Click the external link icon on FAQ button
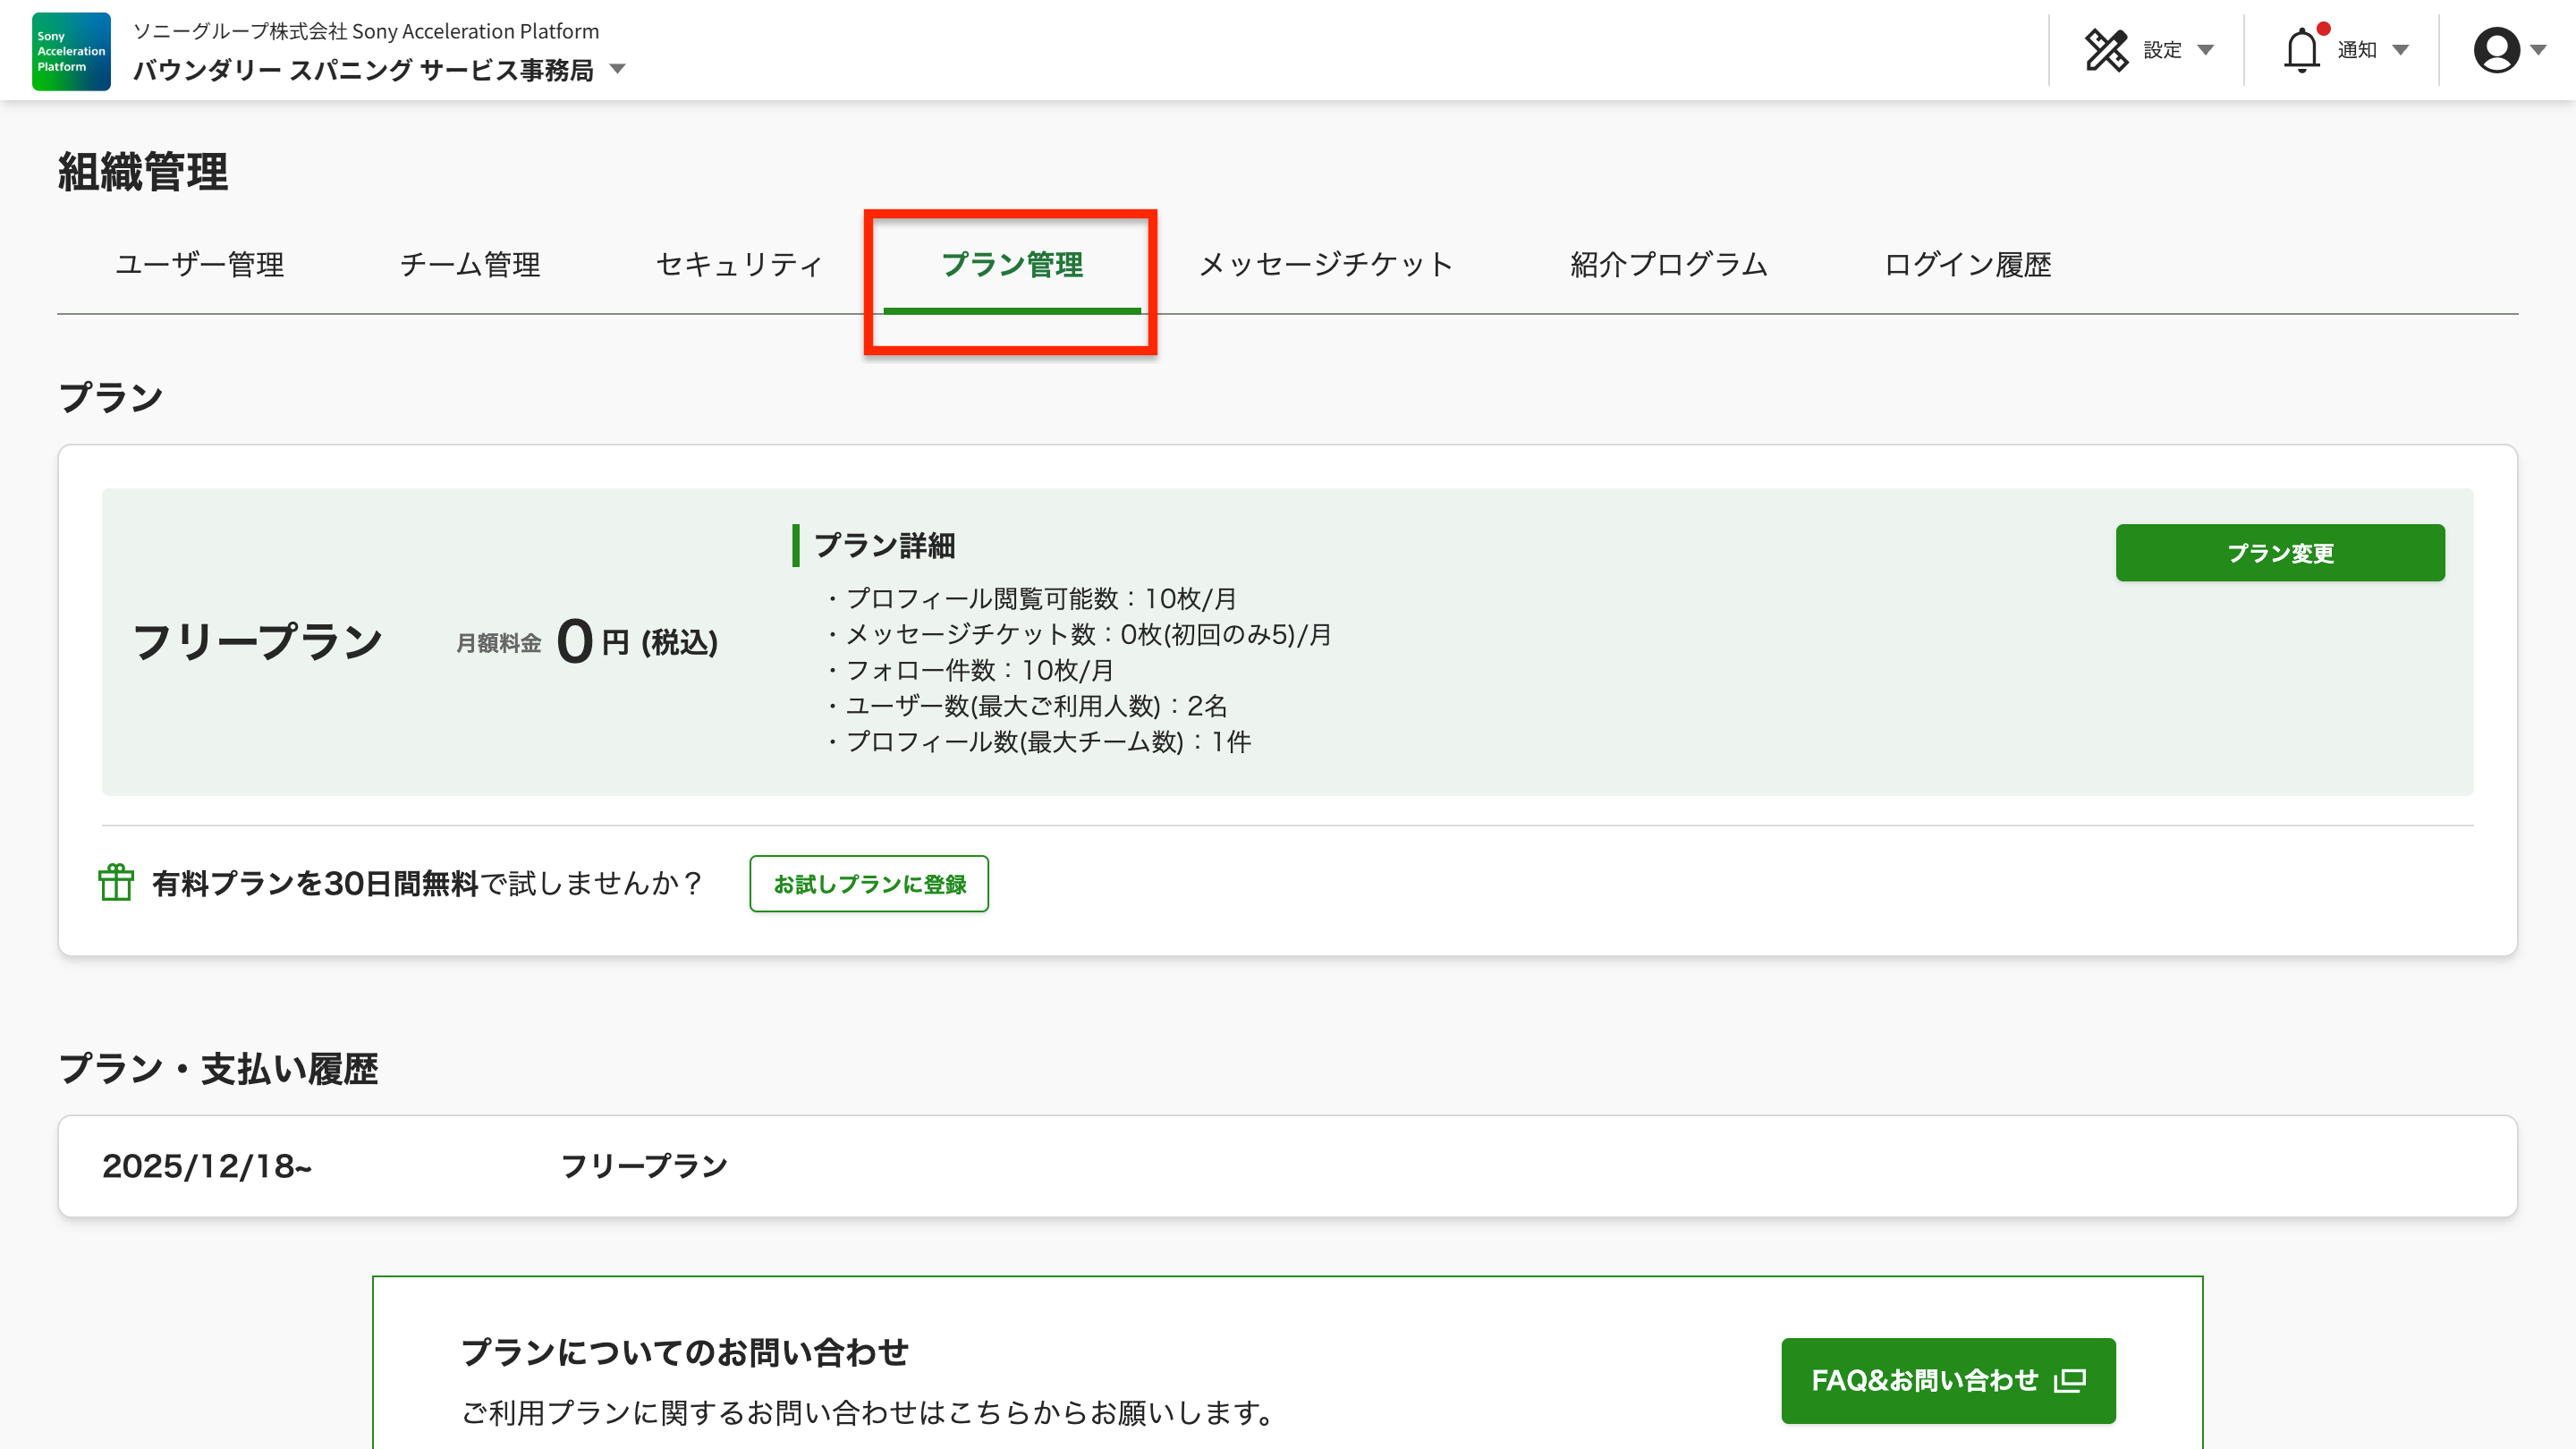The image size is (2576, 1449). point(2070,1381)
